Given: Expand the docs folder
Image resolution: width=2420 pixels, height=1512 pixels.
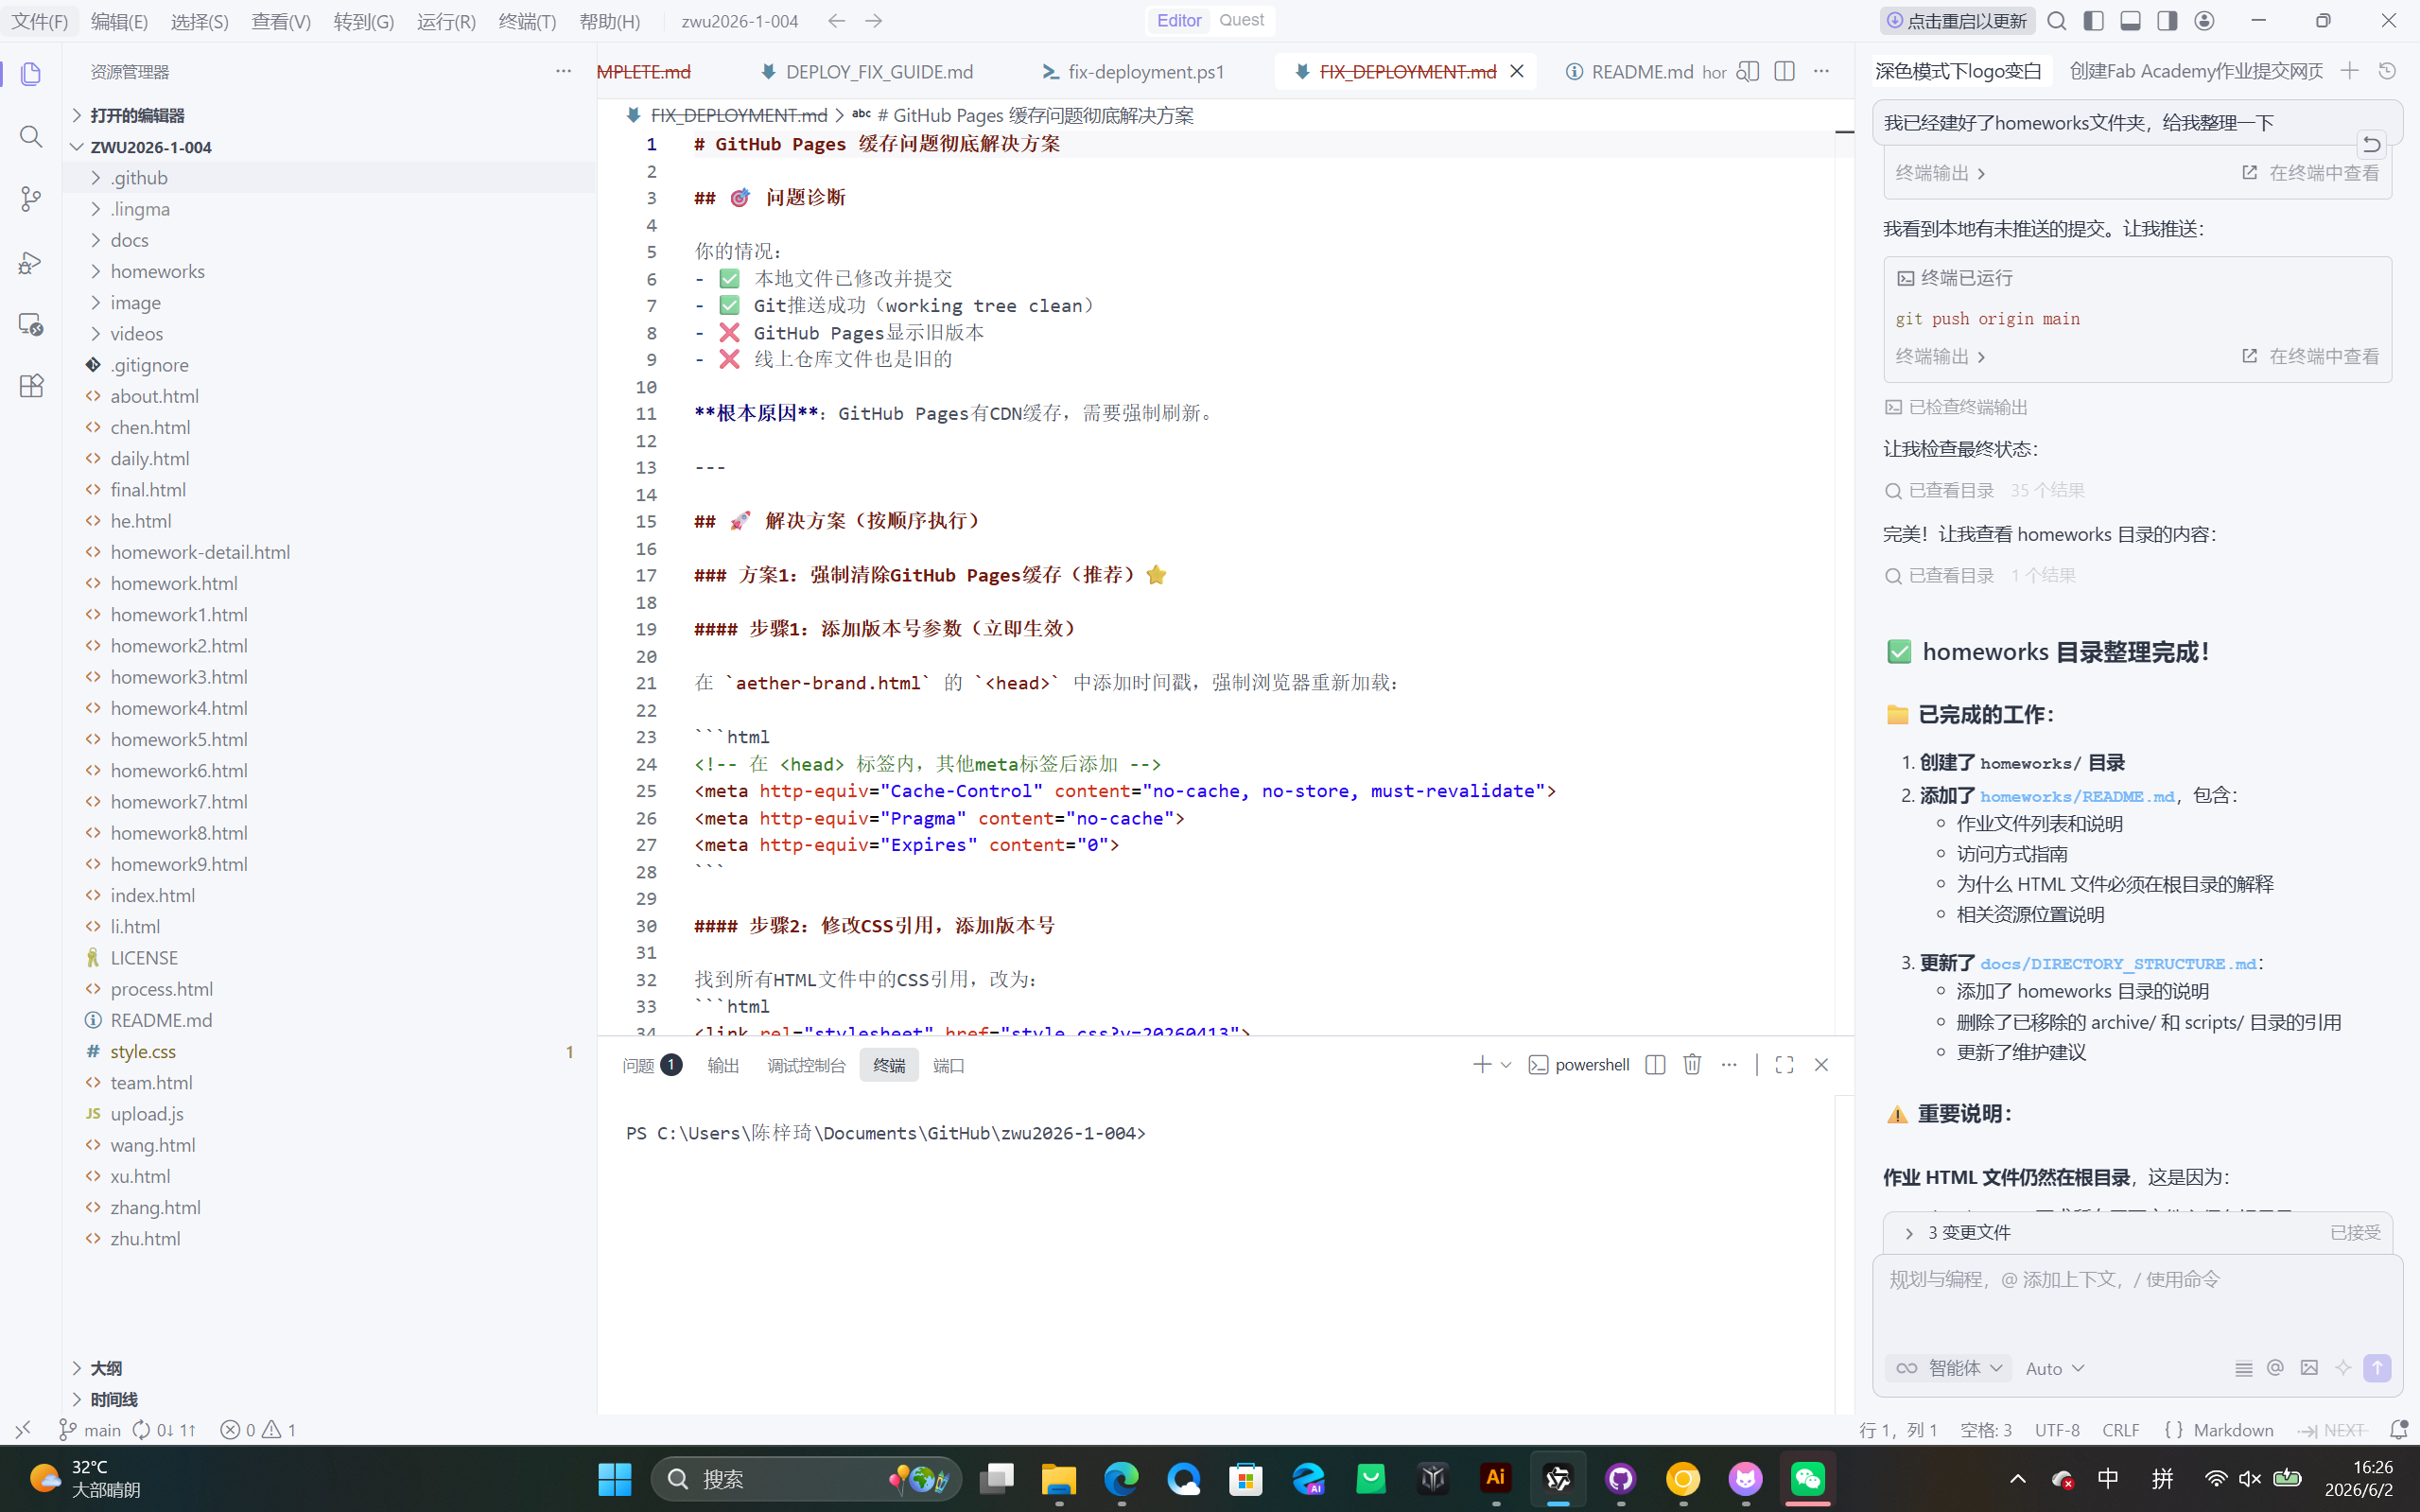Looking at the screenshot, I should point(329,240).
